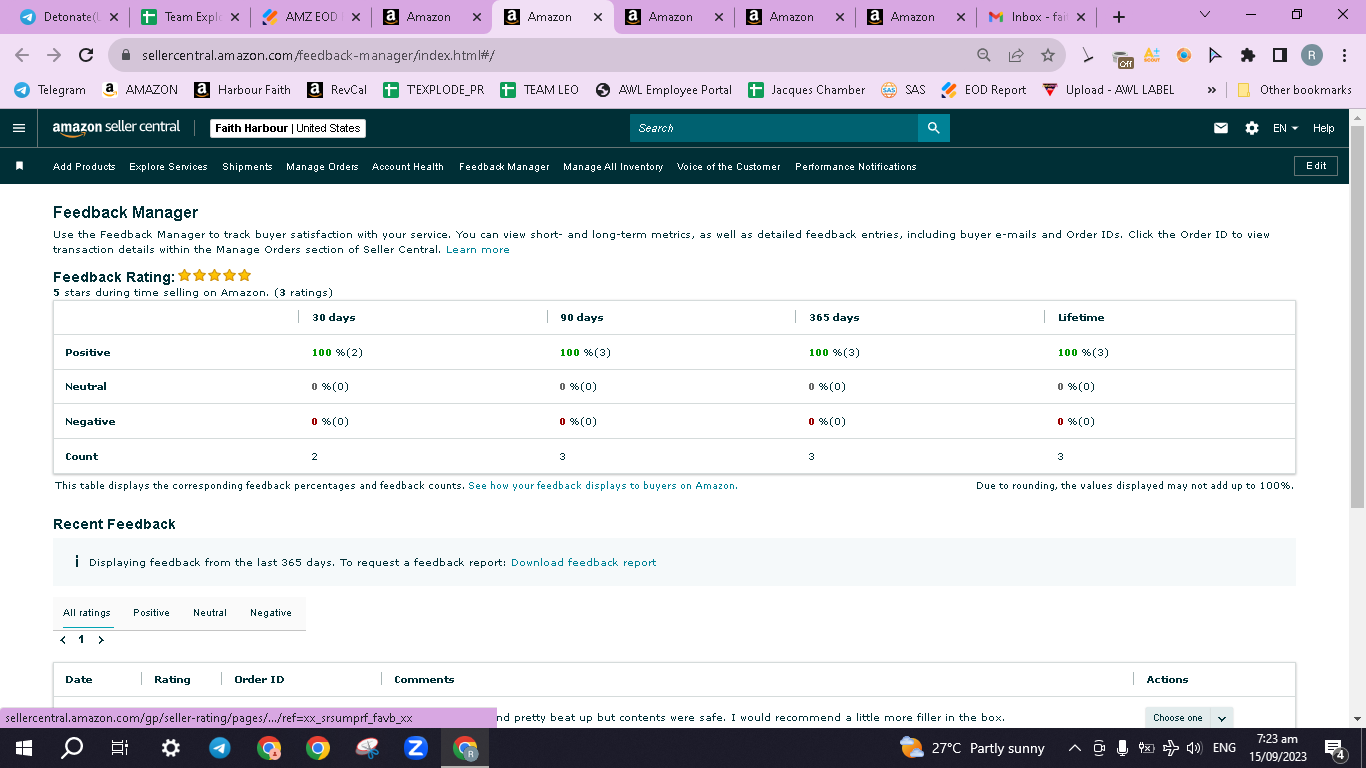Open the Help link

coord(1324,128)
